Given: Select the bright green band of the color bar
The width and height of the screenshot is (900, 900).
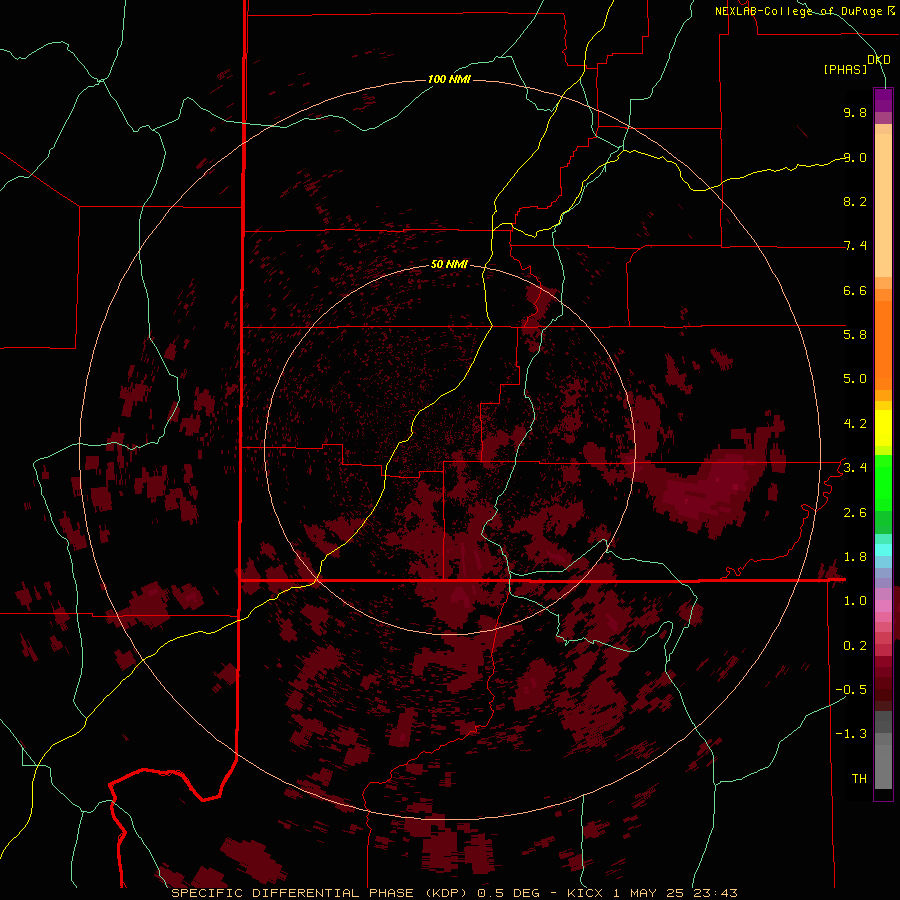Looking at the screenshot, I should (883, 483).
